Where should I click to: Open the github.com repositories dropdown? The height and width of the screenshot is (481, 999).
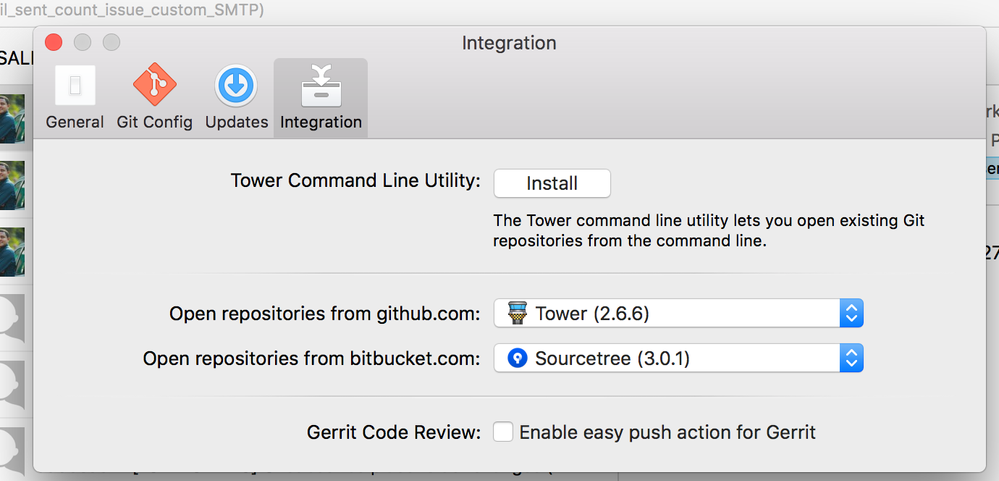pos(679,313)
